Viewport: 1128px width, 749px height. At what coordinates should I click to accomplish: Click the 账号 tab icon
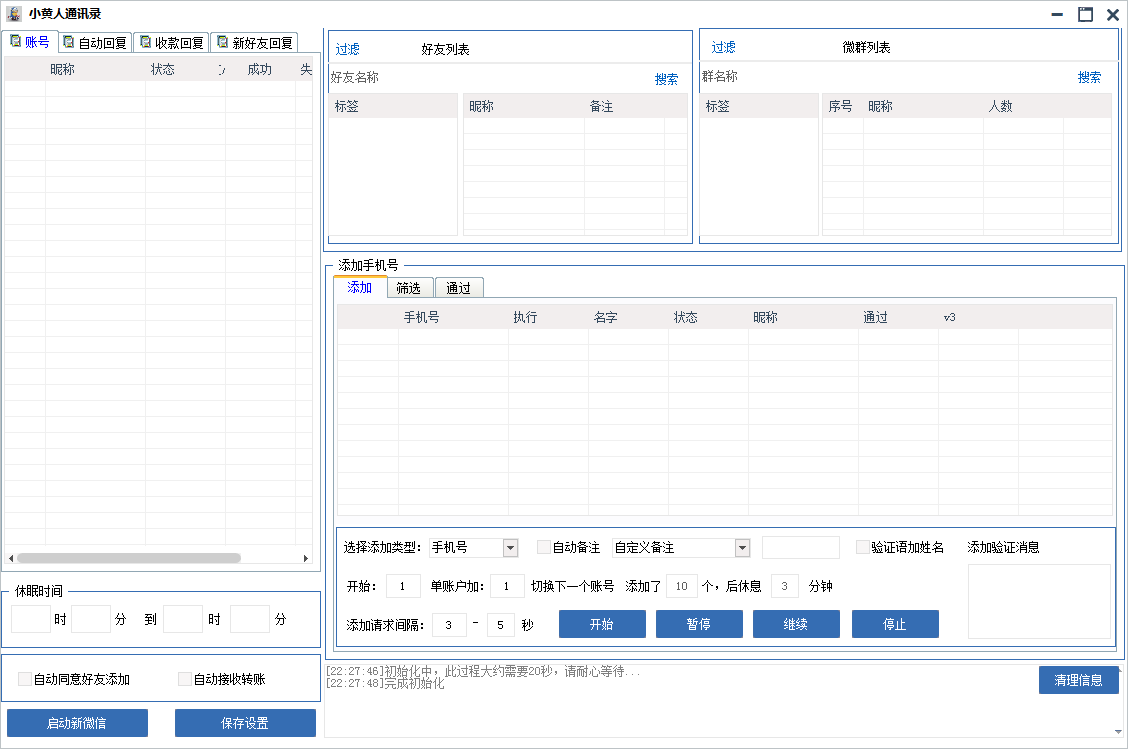[15, 41]
